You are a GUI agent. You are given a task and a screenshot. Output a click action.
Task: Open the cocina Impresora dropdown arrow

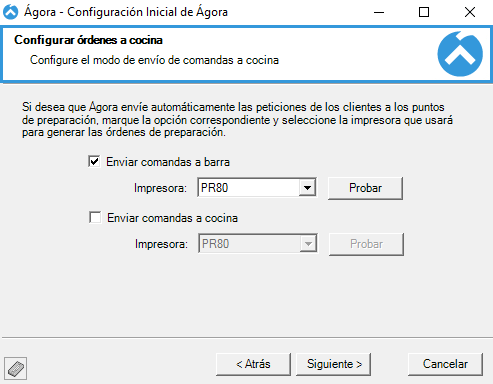(x=308, y=244)
